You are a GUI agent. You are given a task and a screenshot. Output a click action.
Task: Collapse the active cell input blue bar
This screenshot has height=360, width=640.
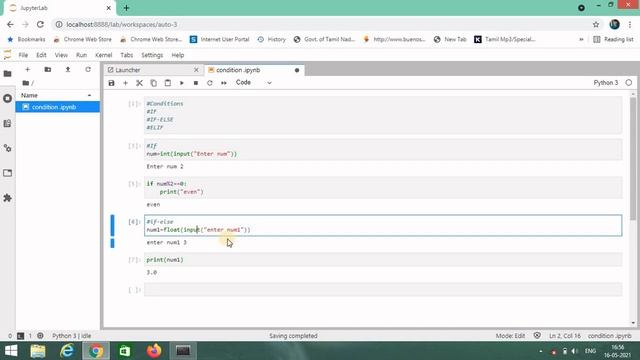[x=113, y=225]
